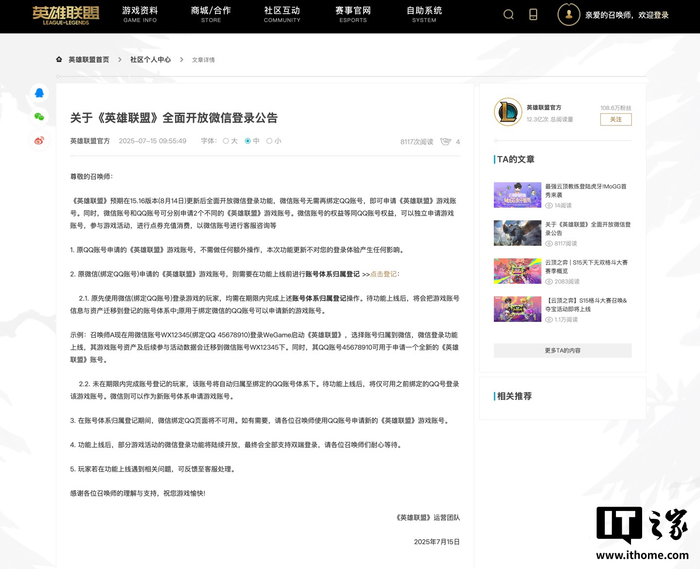Click the 文章详情 breadcrumb text
The height and width of the screenshot is (569, 700).
click(203, 60)
